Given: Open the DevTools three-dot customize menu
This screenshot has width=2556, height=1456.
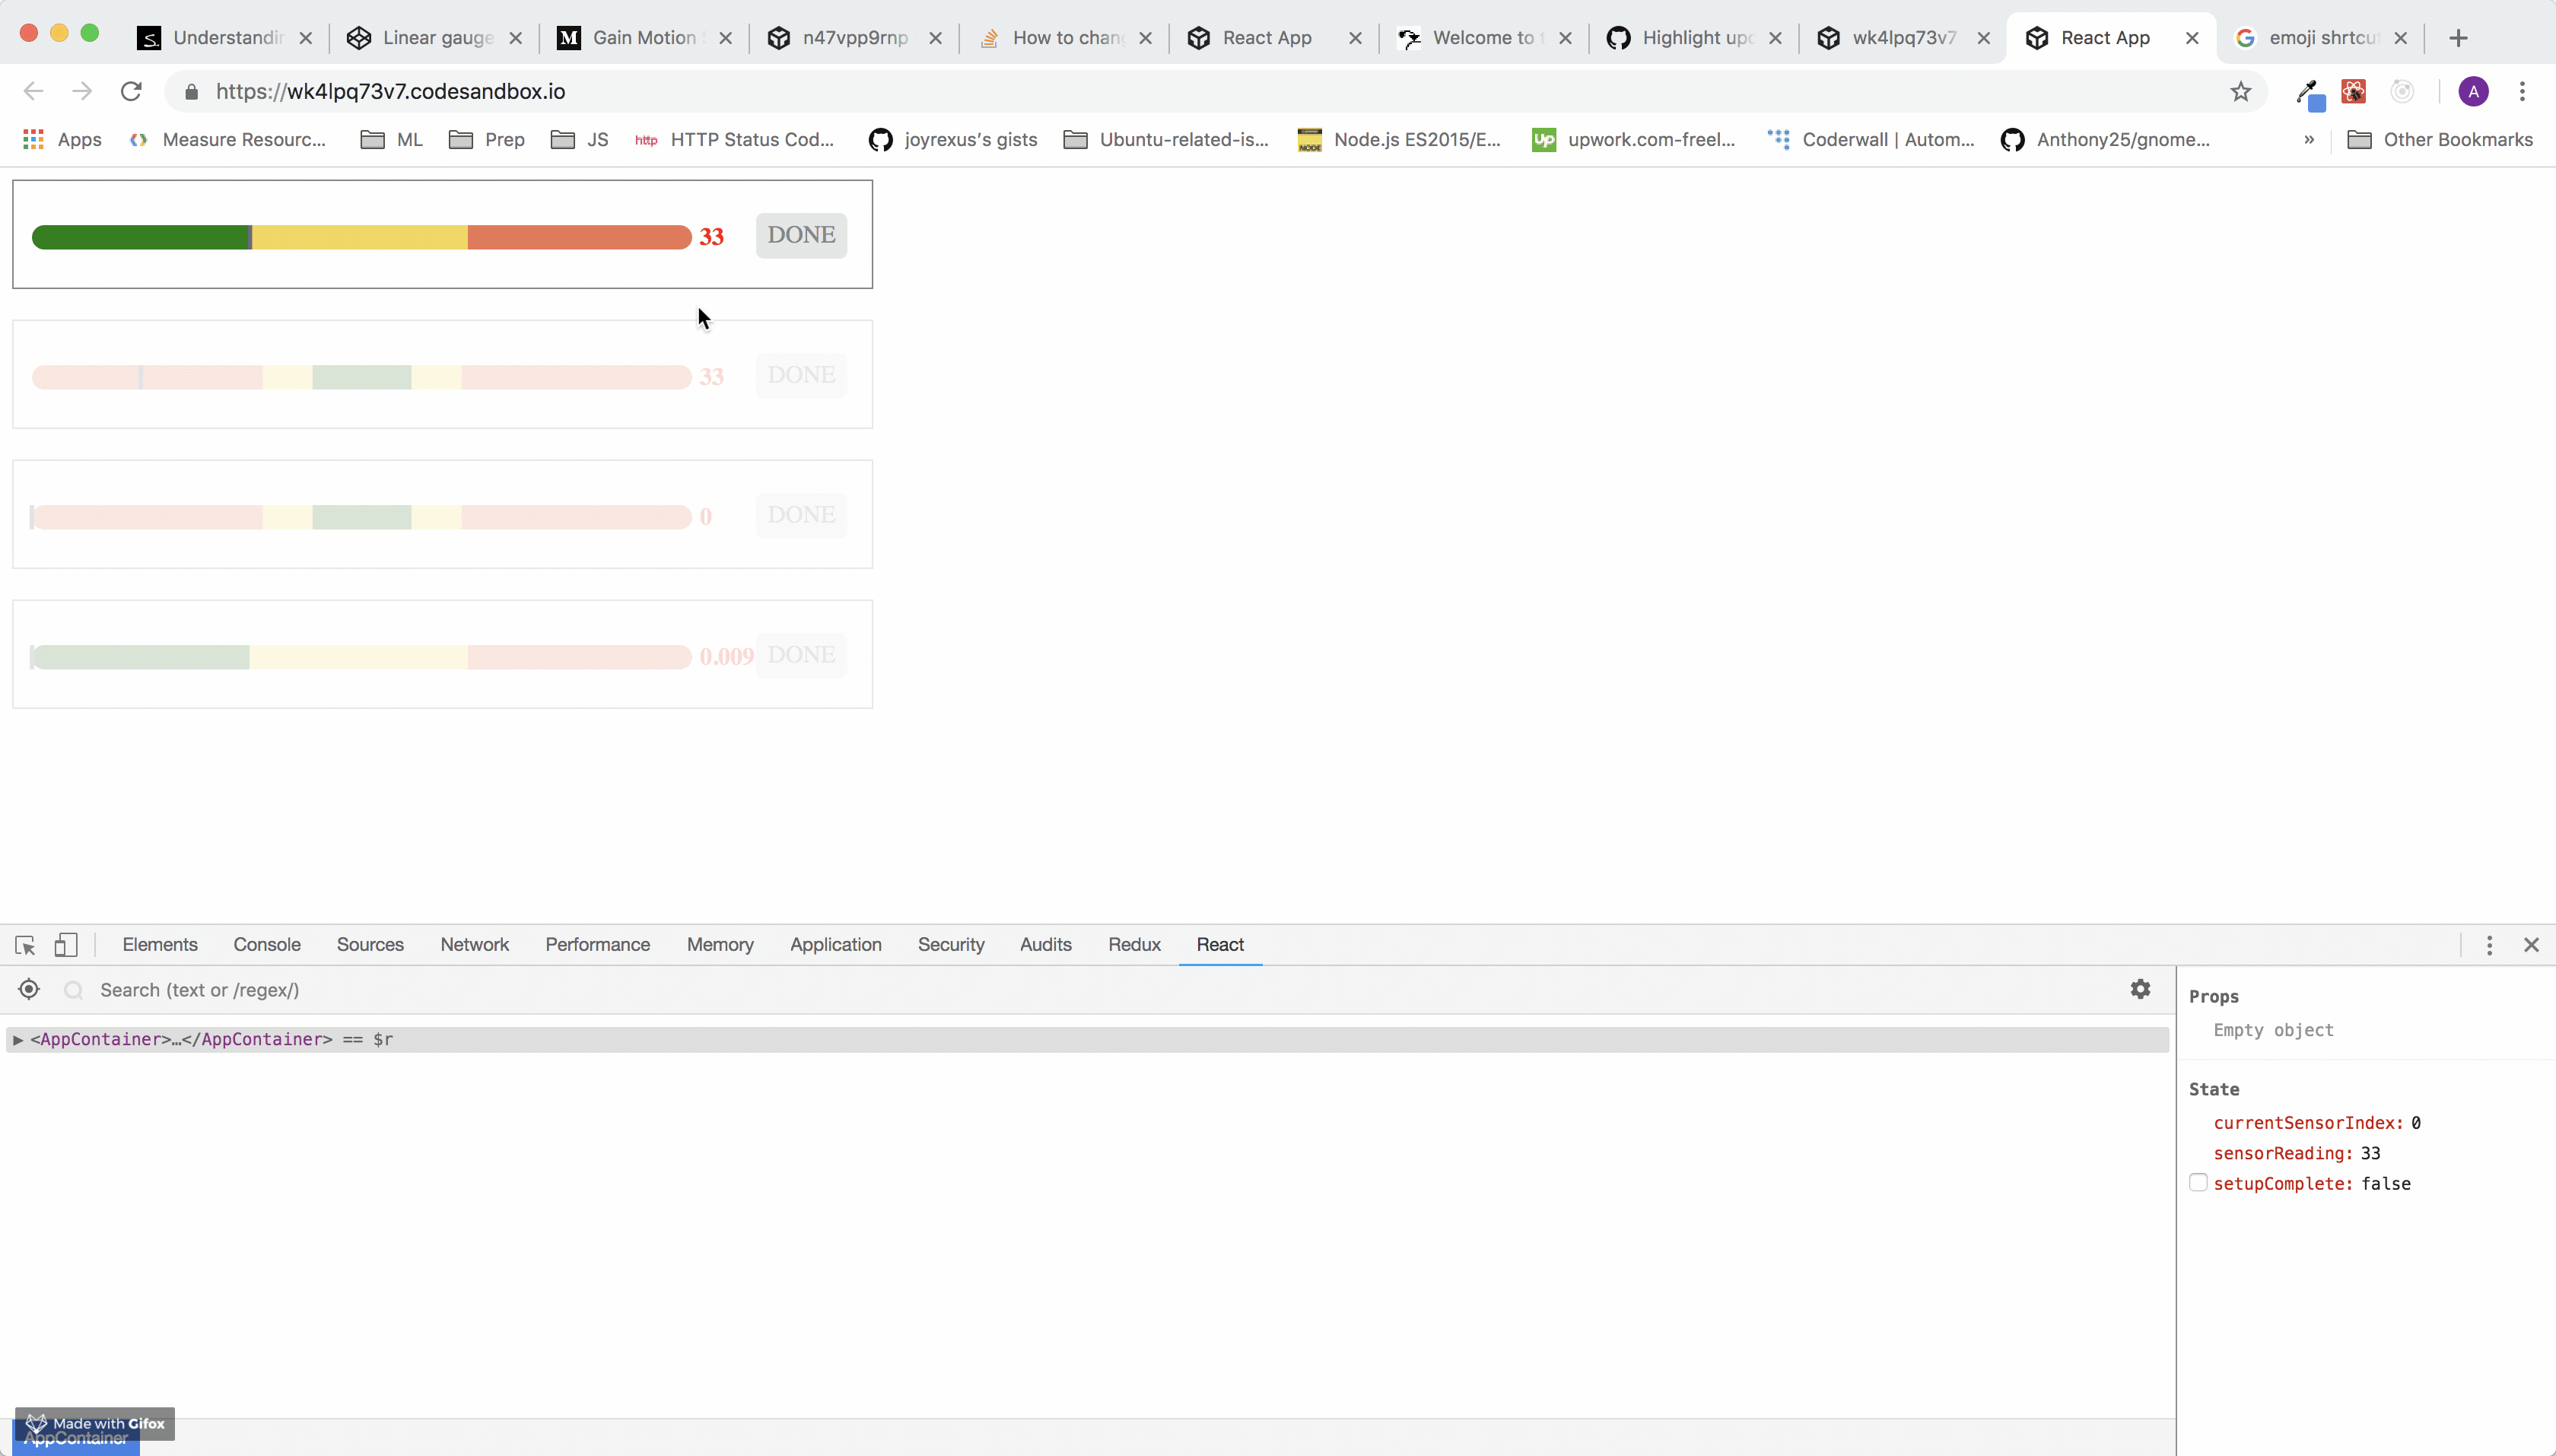Looking at the screenshot, I should click(2490, 945).
